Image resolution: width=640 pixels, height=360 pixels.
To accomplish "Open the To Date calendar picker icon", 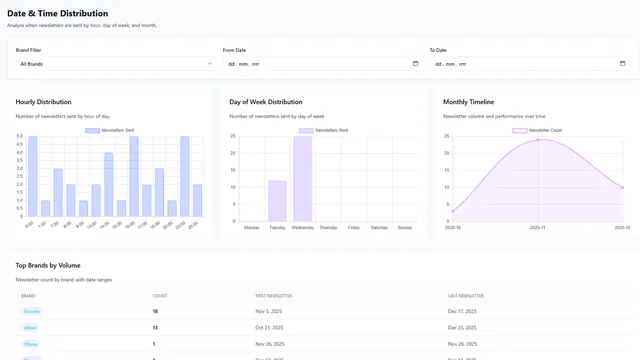I will pos(622,63).
